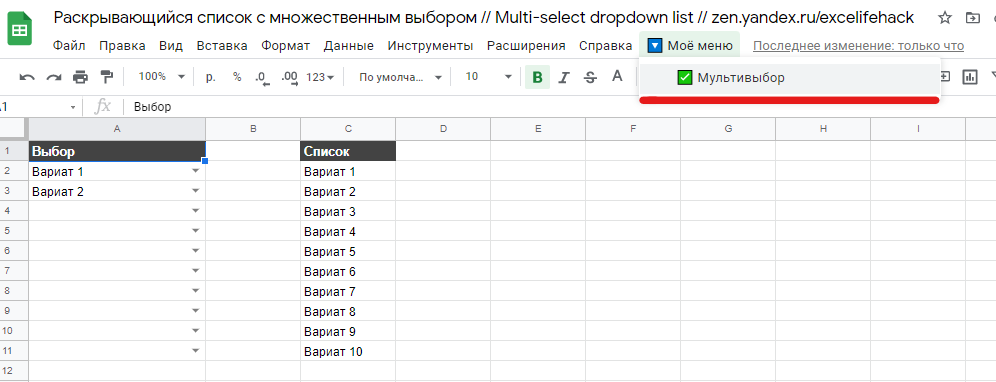Open dropdown arrow in row 6 of column A

coord(195,251)
